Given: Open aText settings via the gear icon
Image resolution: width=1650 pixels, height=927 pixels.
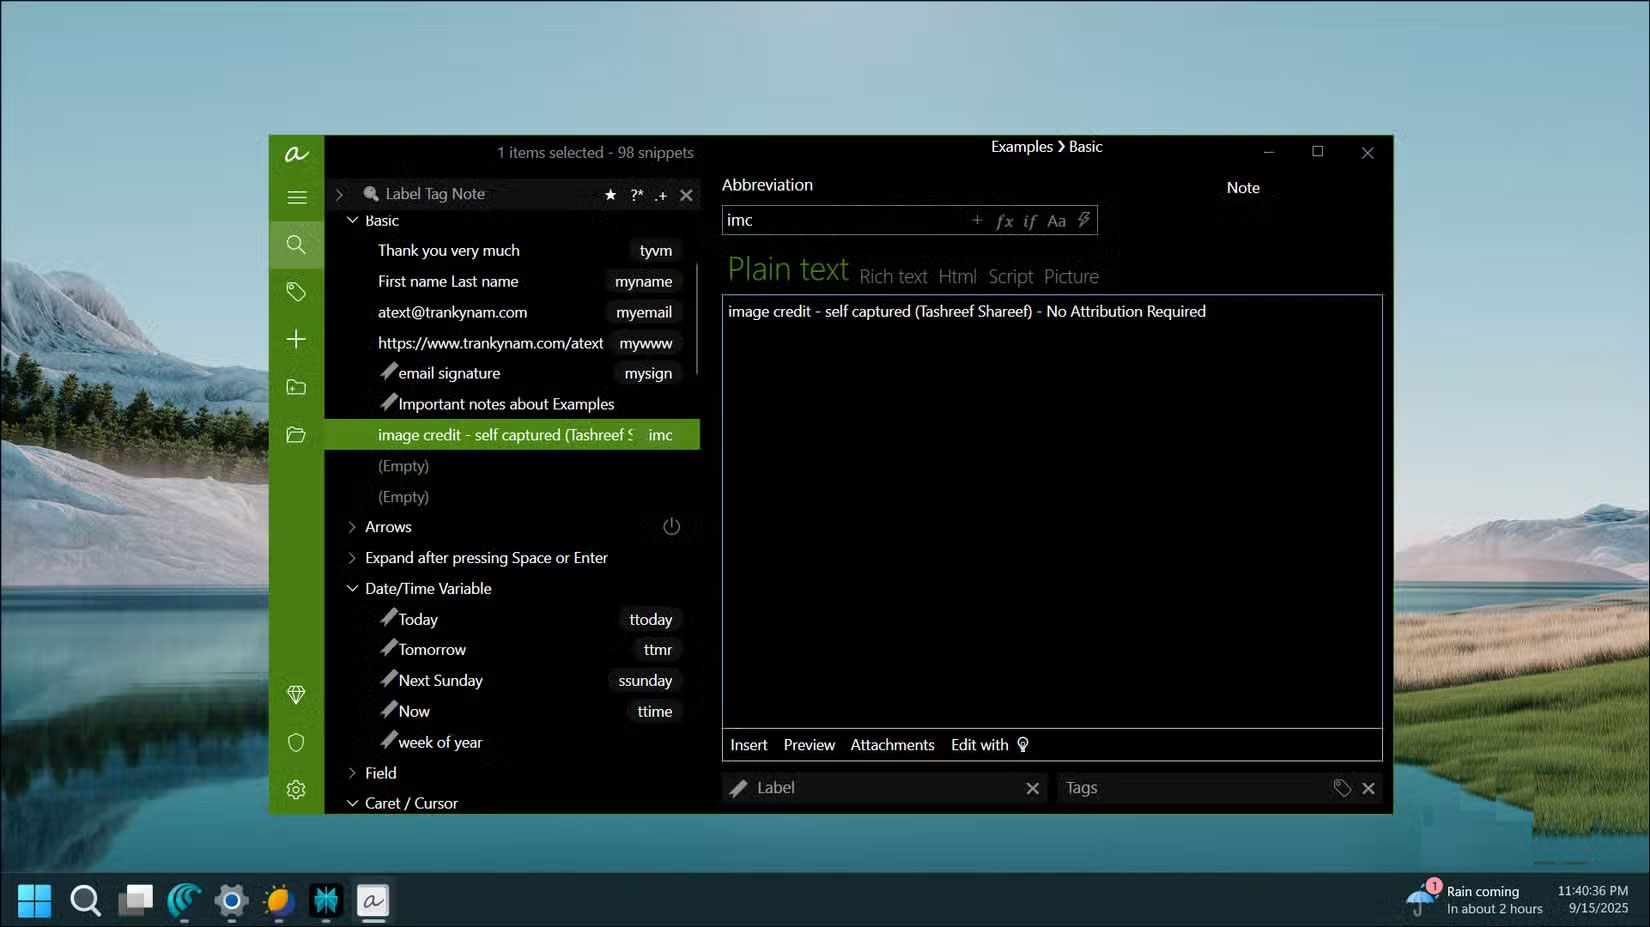Looking at the screenshot, I should pos(296,789).
